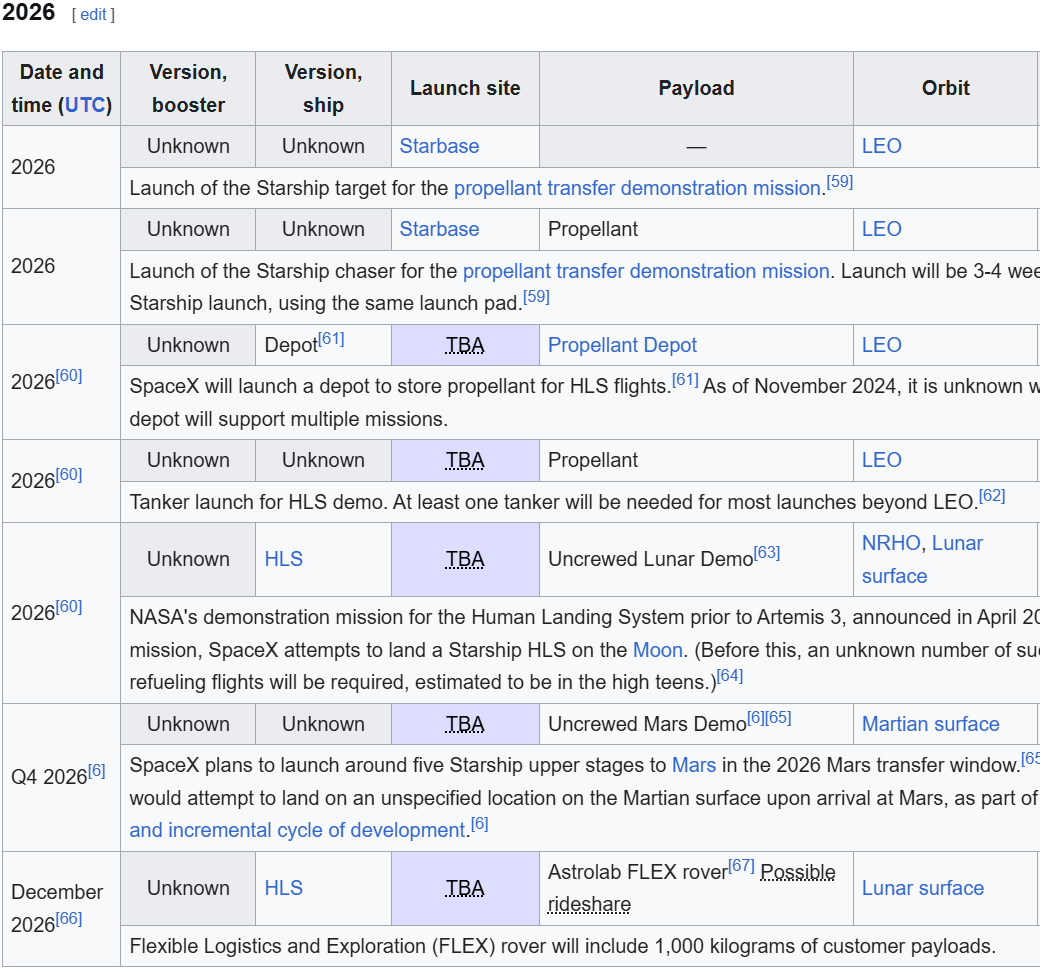This screenshot has height=969, width=1040.
Task: Click TBA launch site in Uncrewed Lunar Demo row
Action: (x=465, y=559)
